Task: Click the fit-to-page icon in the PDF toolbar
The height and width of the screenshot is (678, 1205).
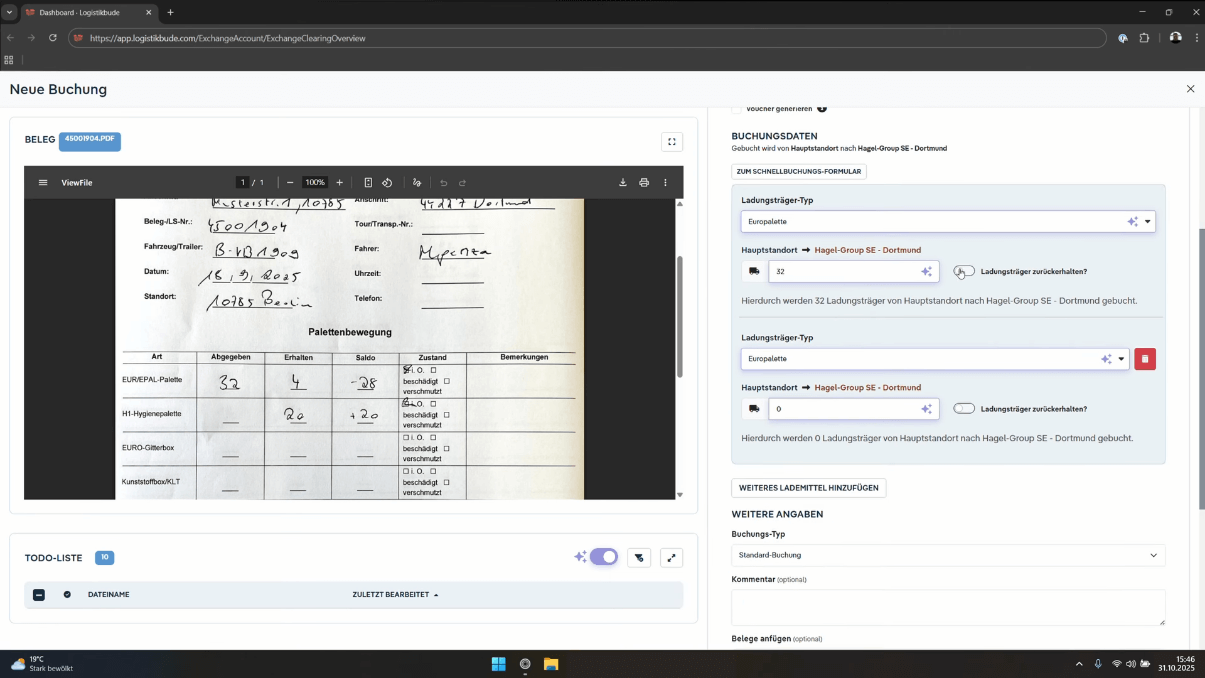Action: click(368, 183)
